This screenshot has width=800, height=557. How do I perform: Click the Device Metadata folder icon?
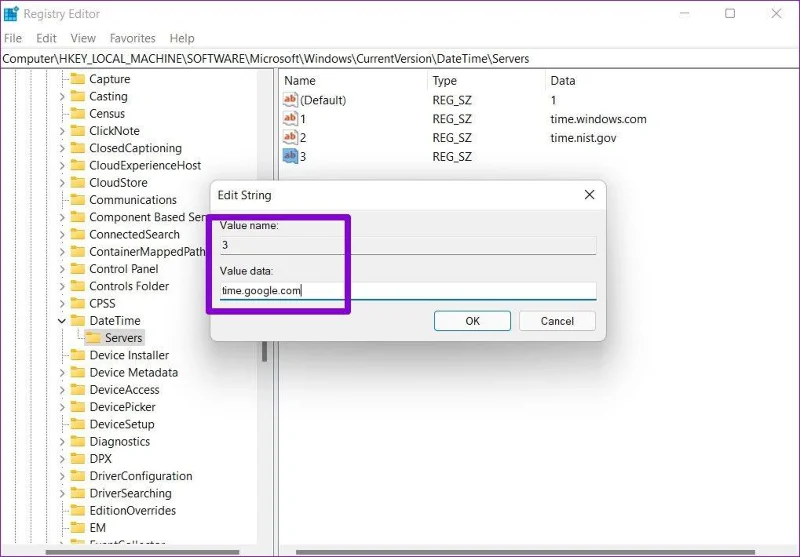click(78, 372)
